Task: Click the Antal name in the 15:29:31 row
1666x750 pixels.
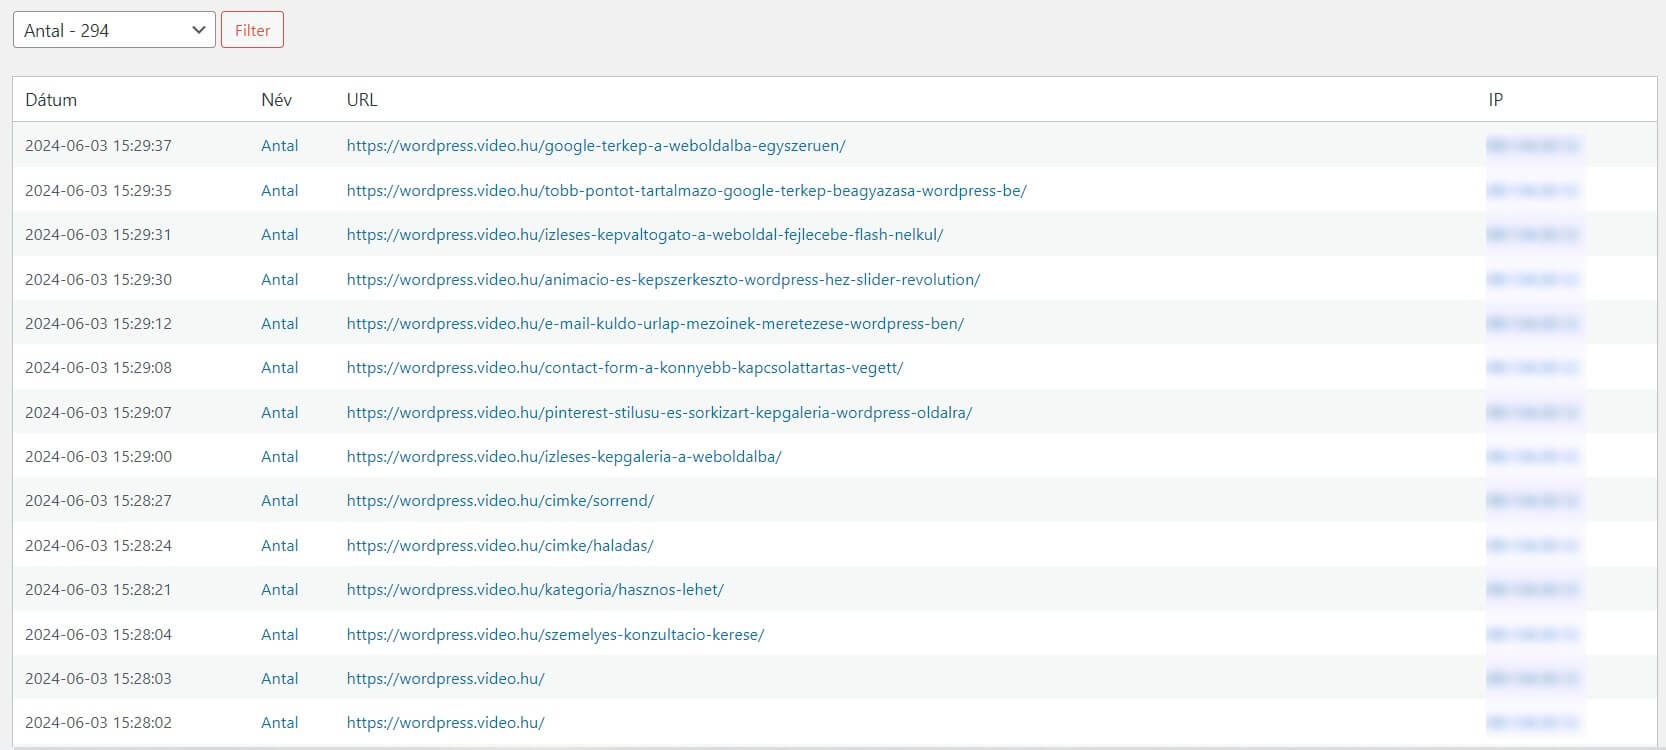Action: tap(280, 235)
